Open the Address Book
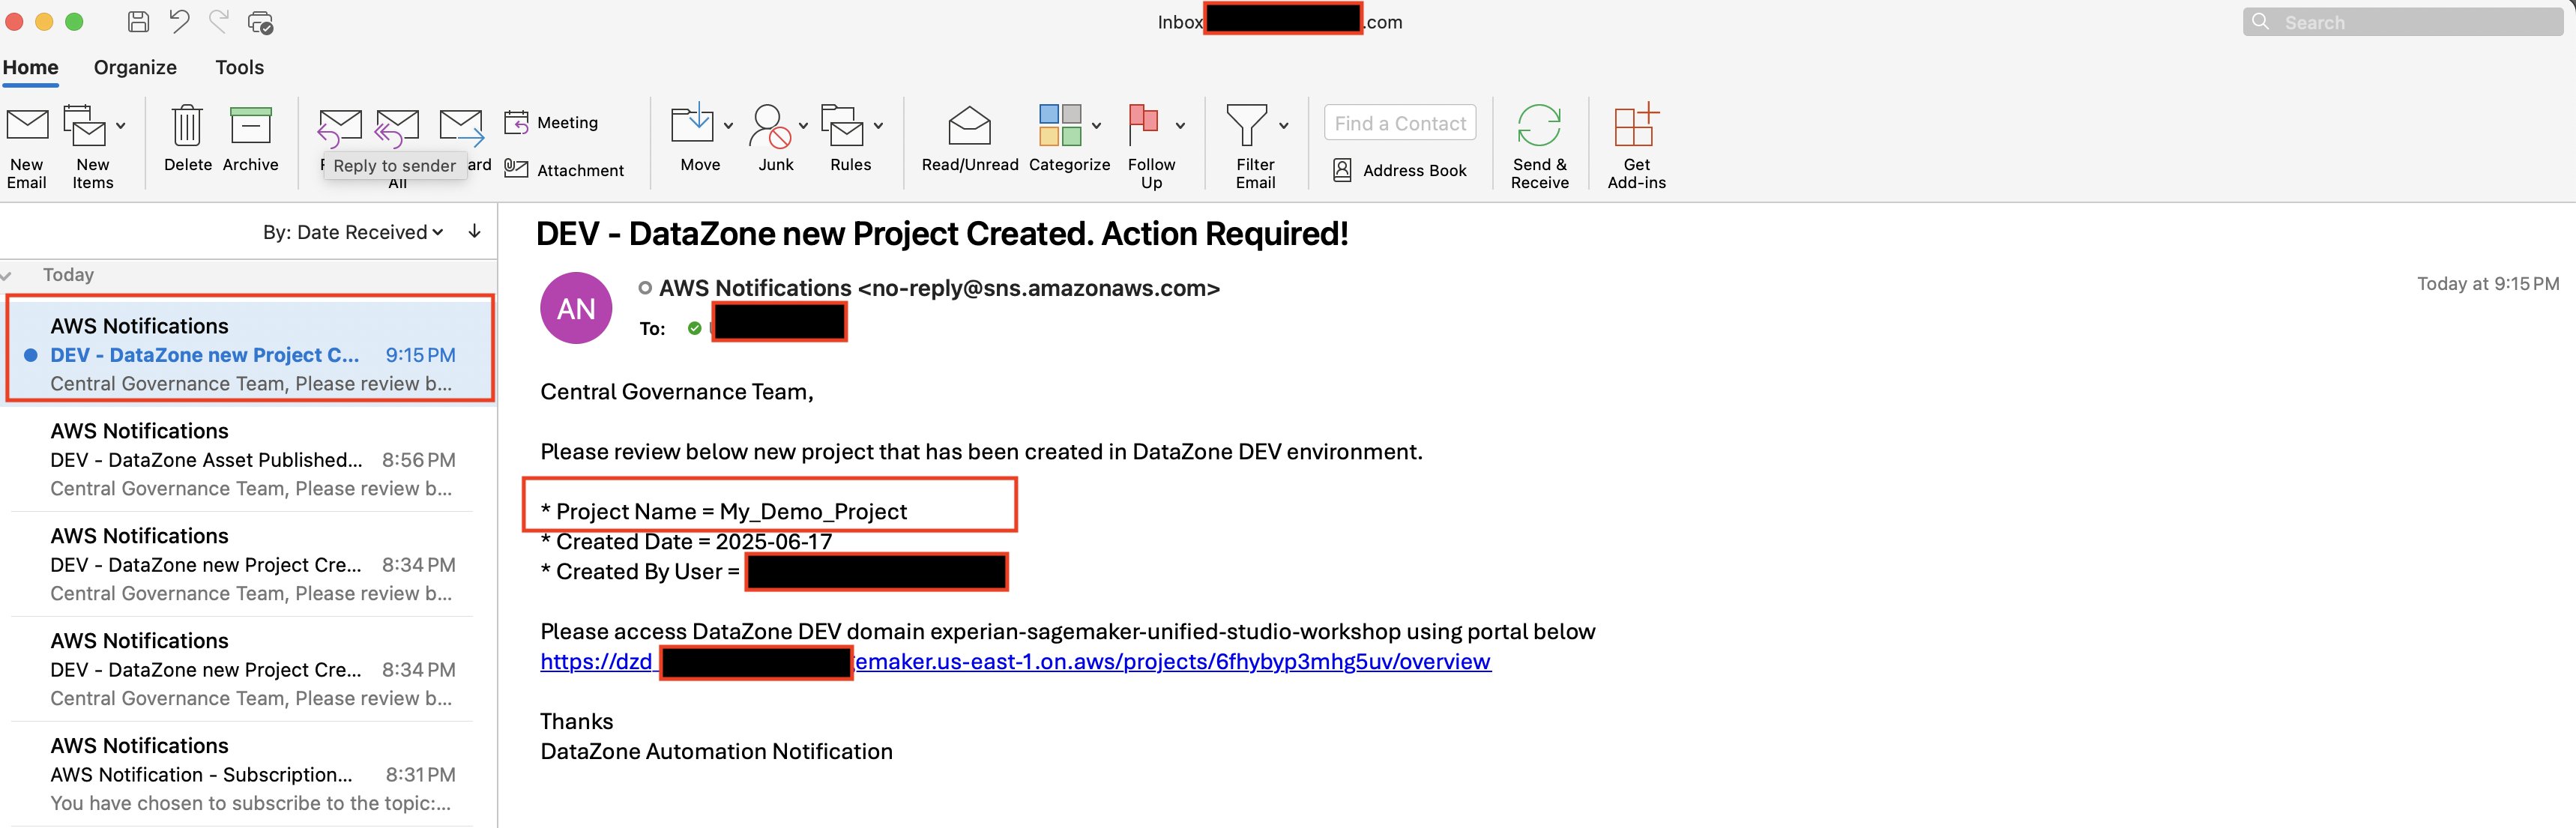 pyautogui.click(x=1400, y=170)
